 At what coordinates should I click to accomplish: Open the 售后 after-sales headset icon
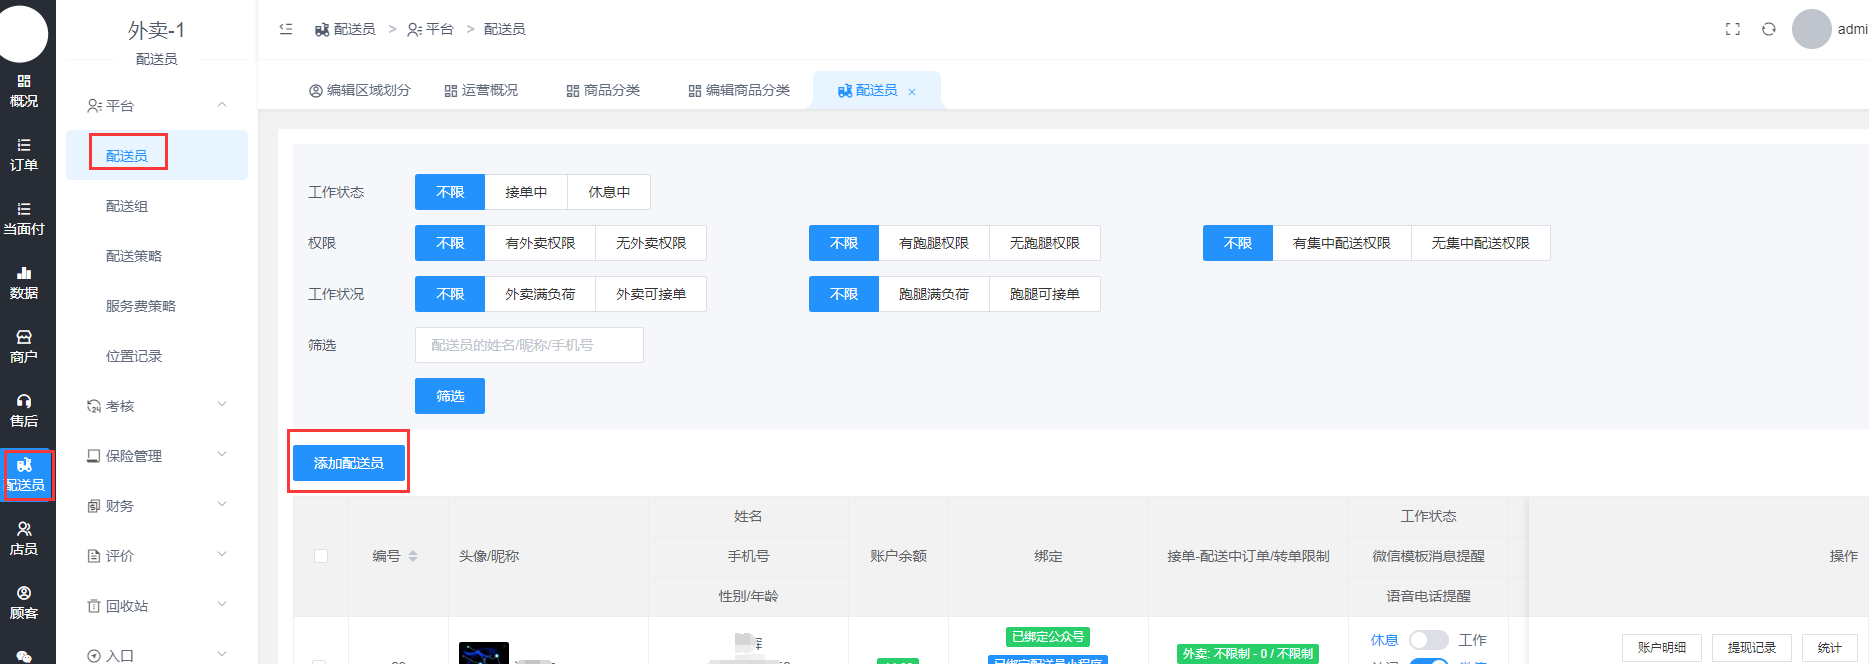coord(24,410)
